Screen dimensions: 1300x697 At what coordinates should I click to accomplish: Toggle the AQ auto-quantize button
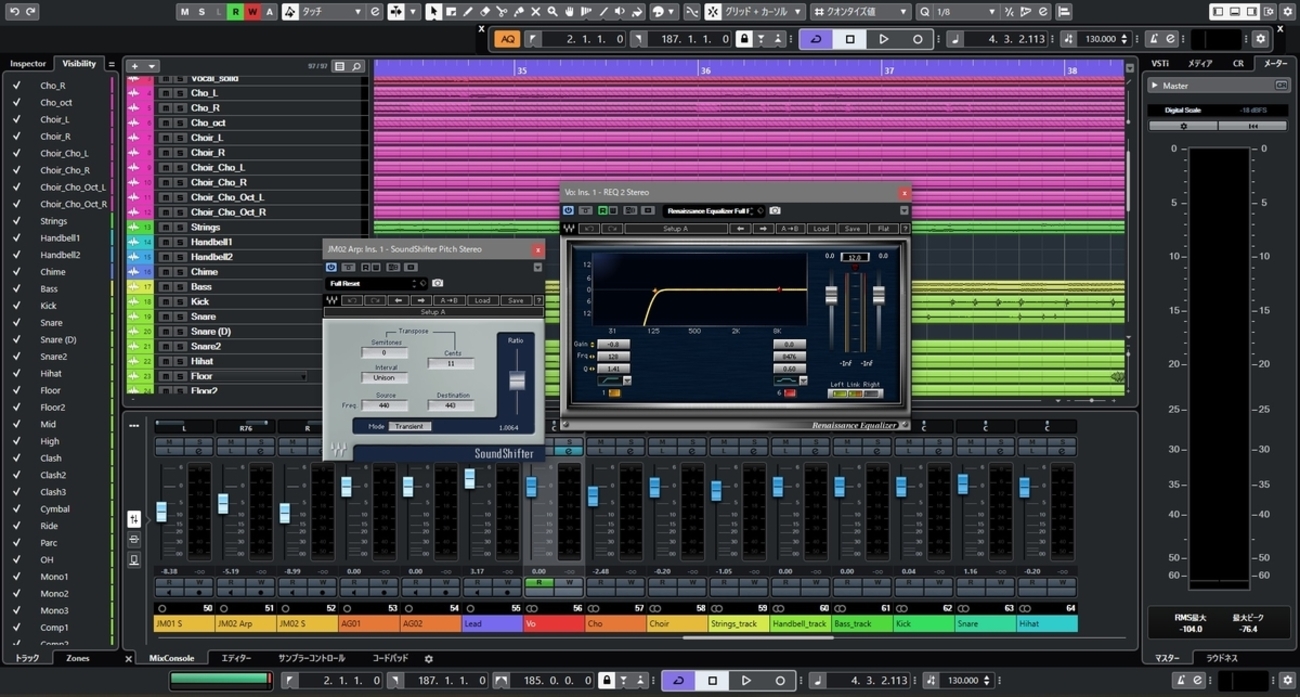pos(507,39)
